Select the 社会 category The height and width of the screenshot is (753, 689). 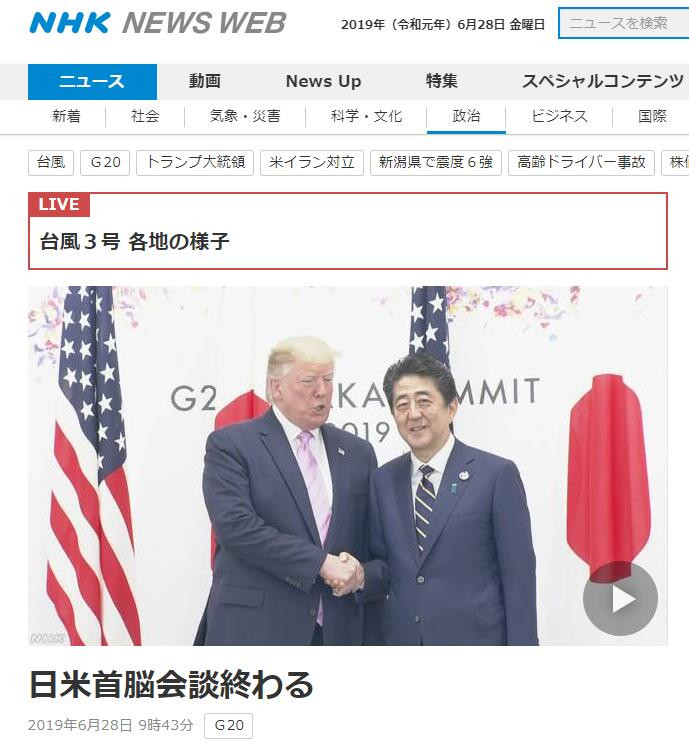point(145,116)
